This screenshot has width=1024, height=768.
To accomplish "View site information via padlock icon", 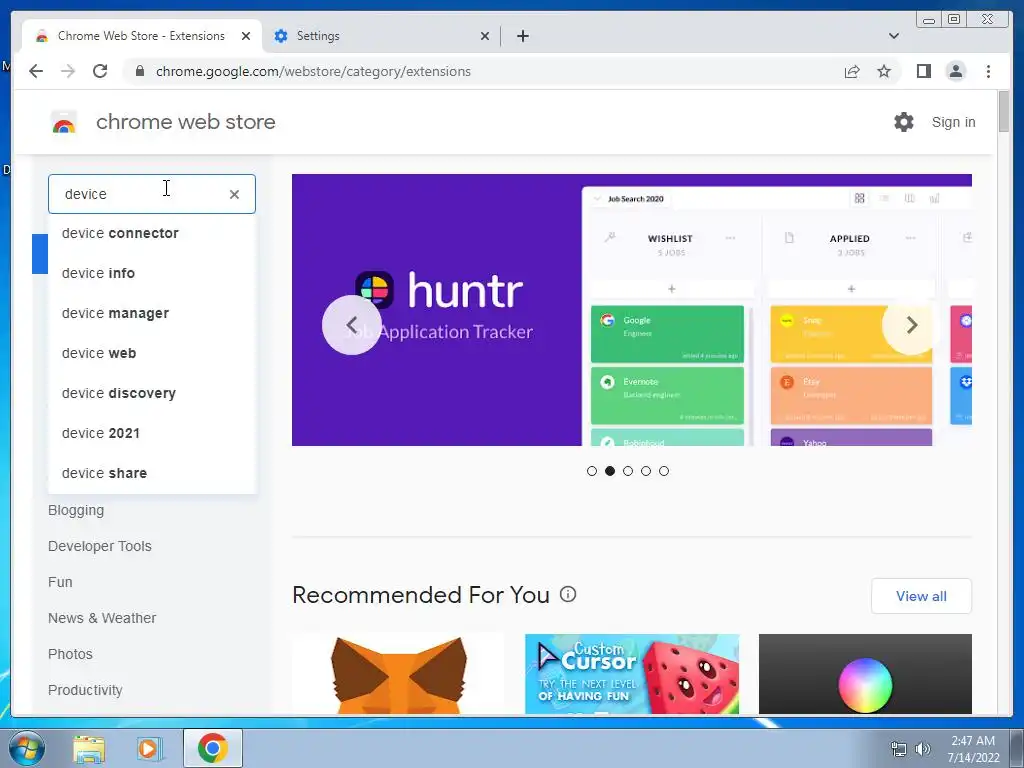I will pyautogui.click(x=139, y=71).
